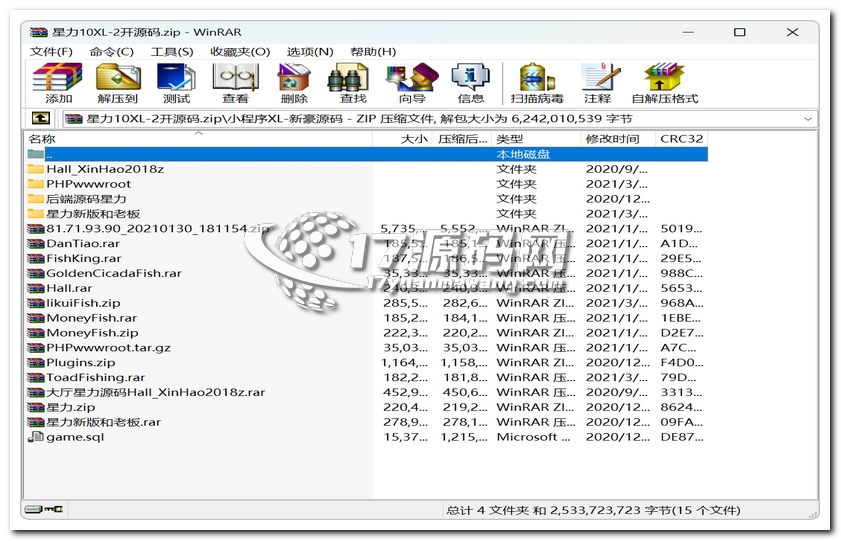This screenshot has height=541, width=841.
Task: Open the Commands (命令) menu
Action: (112, 52)
